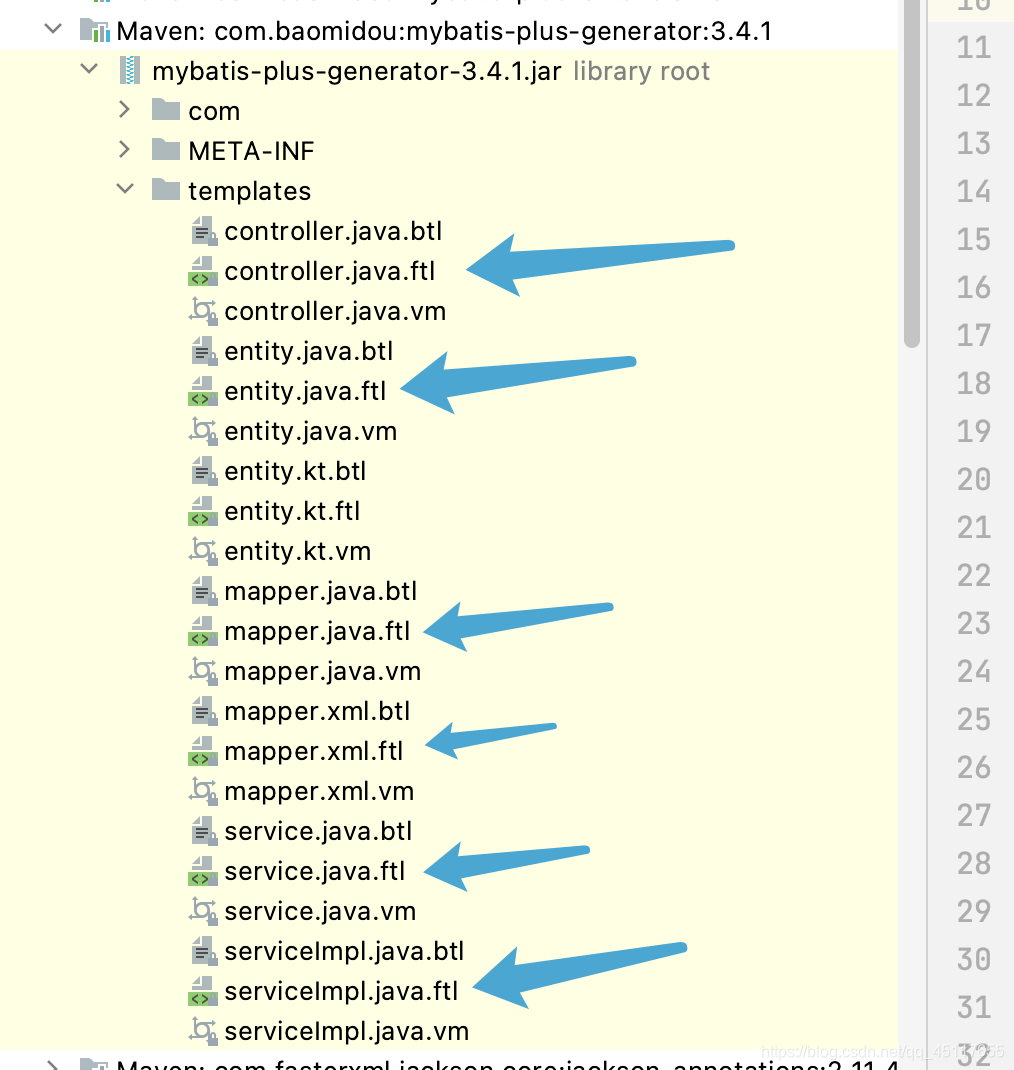The height and width of the screenshot is (1070, 1014).
Task: Click the FreeMarker icon of serviceImpl.java.ftl
Action: 203,992
